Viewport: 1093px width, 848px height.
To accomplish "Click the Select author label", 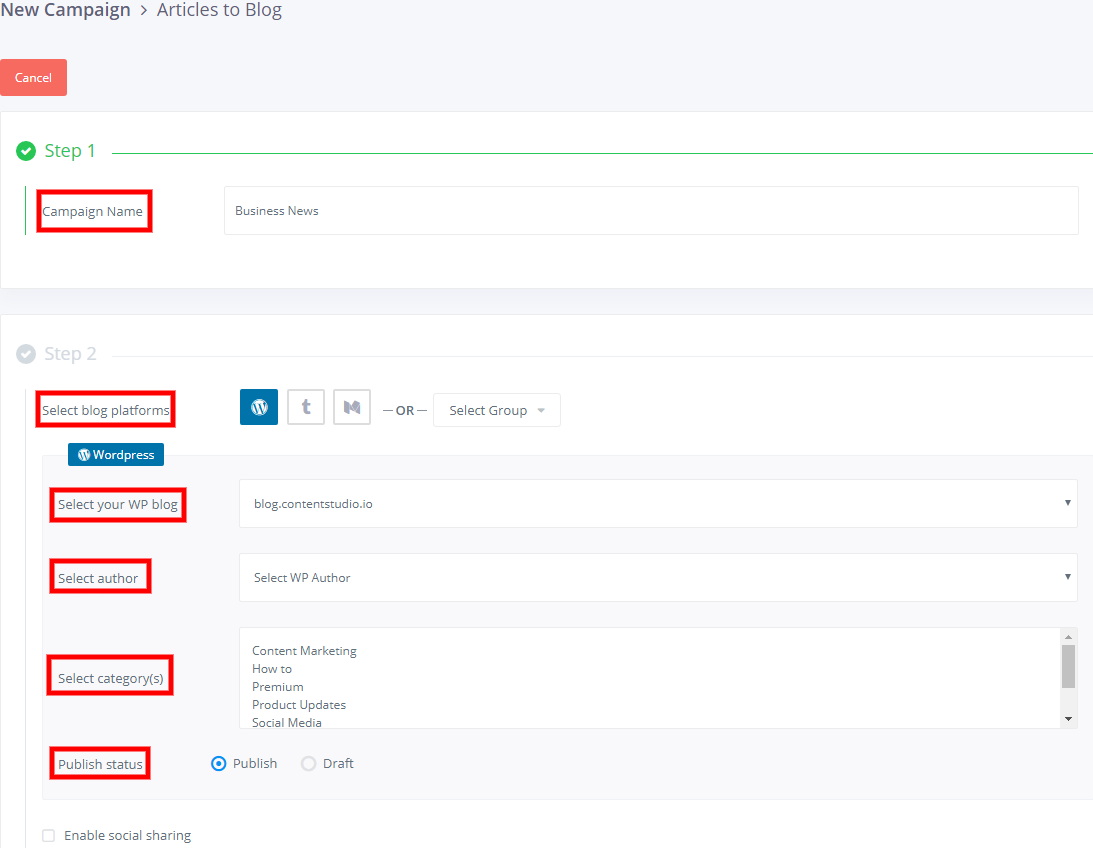I will (x=98, y=578).
